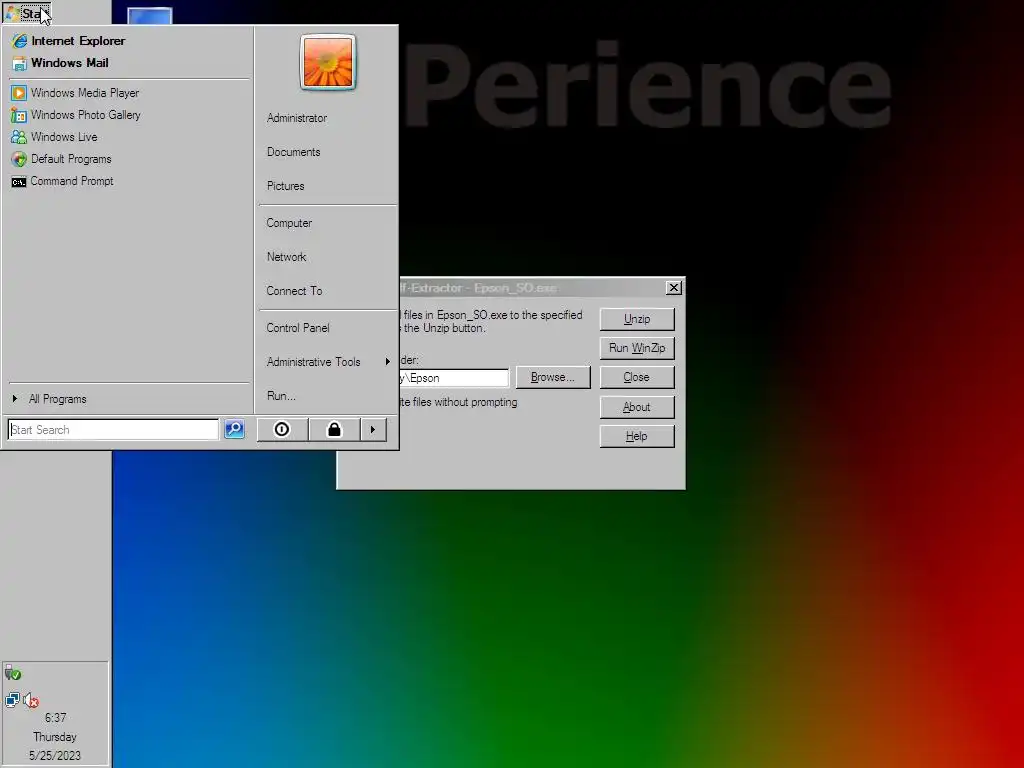Click the muted volume tray icon
Viewport: 1024px width, 768px height.
31,701
